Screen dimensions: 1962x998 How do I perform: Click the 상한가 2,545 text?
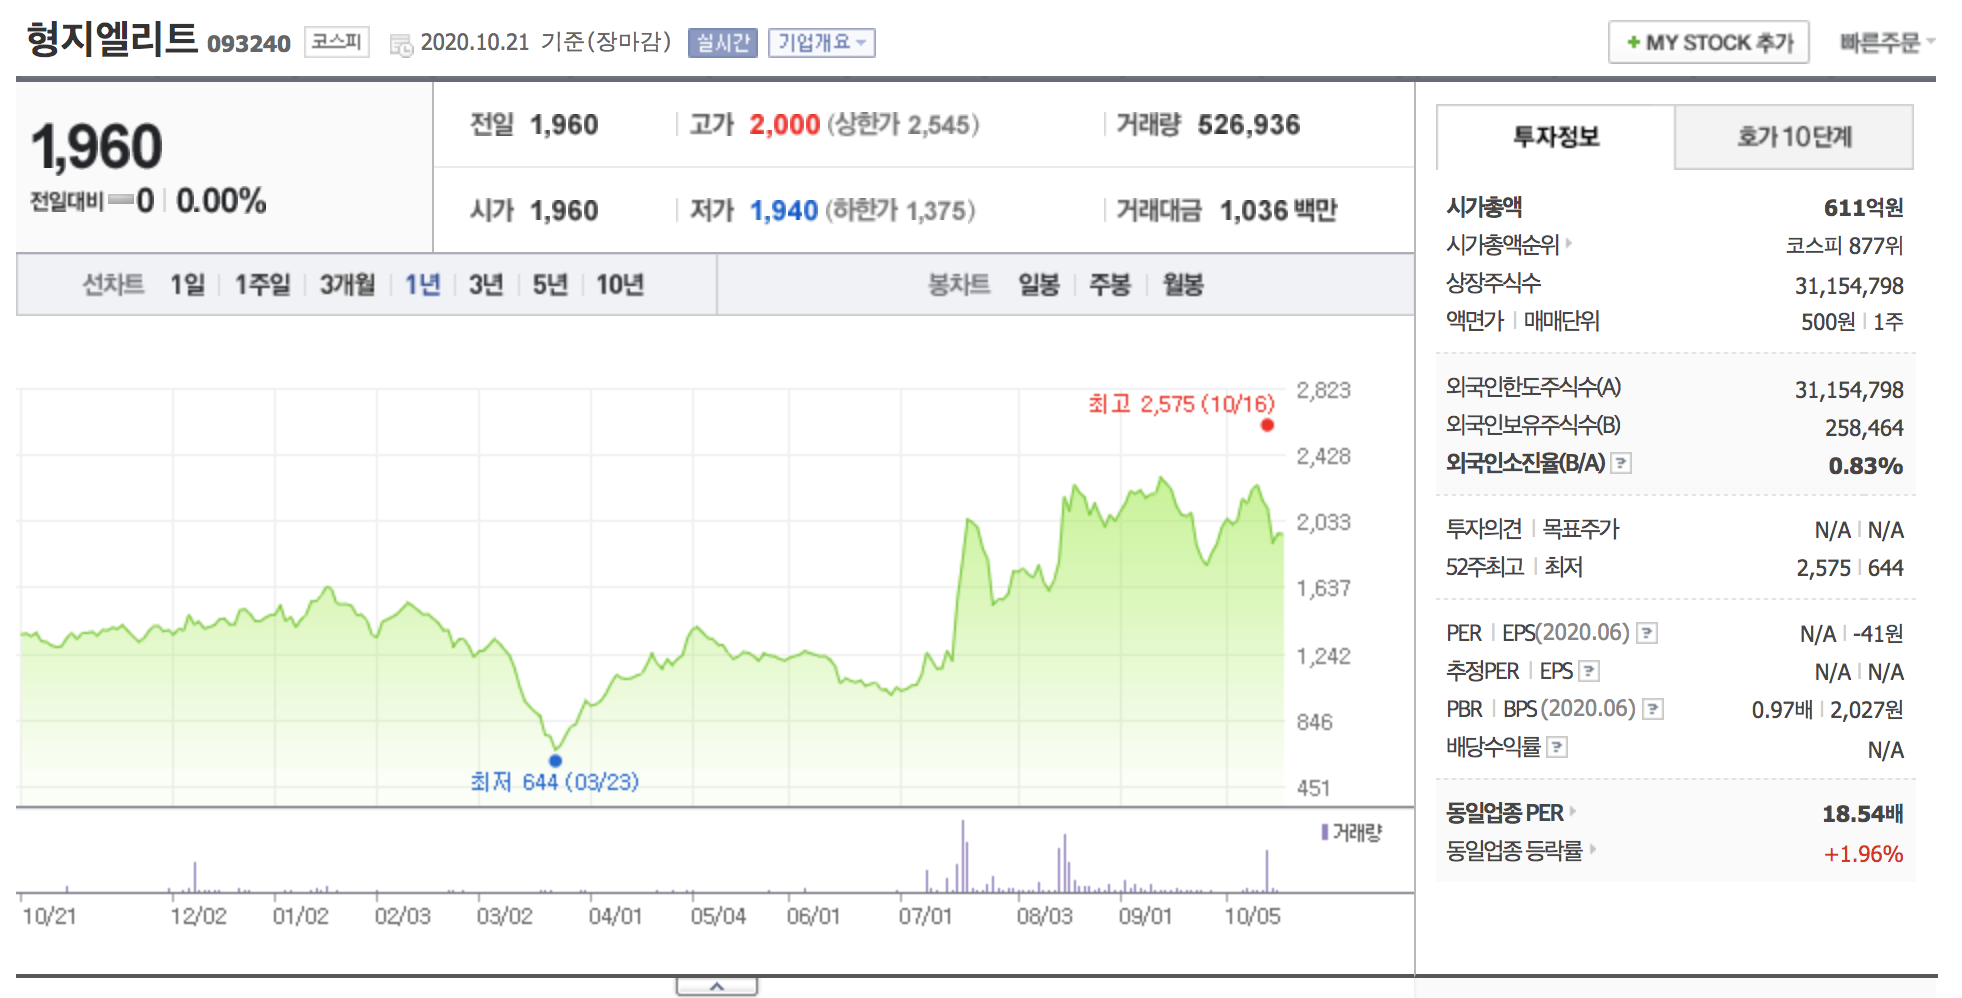[x=903, y=125]
